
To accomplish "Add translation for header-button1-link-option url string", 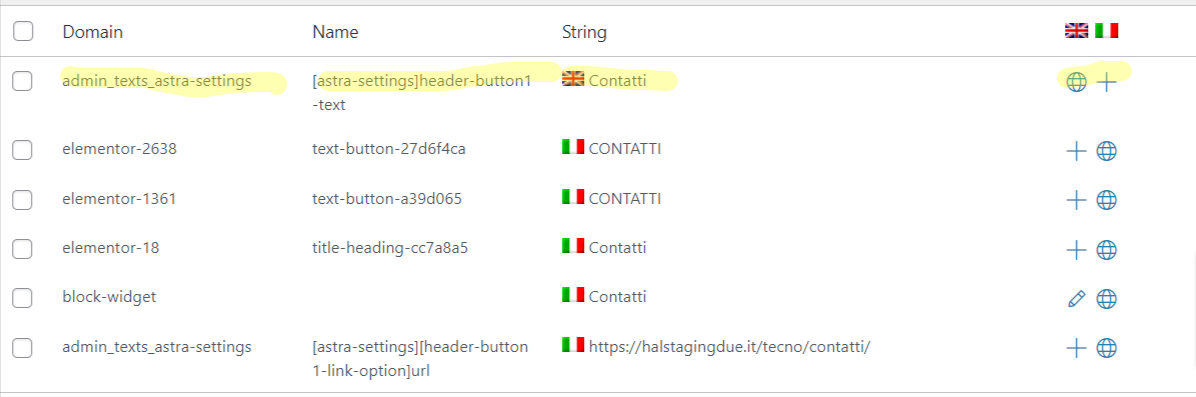I will (x=1076, y=349).
